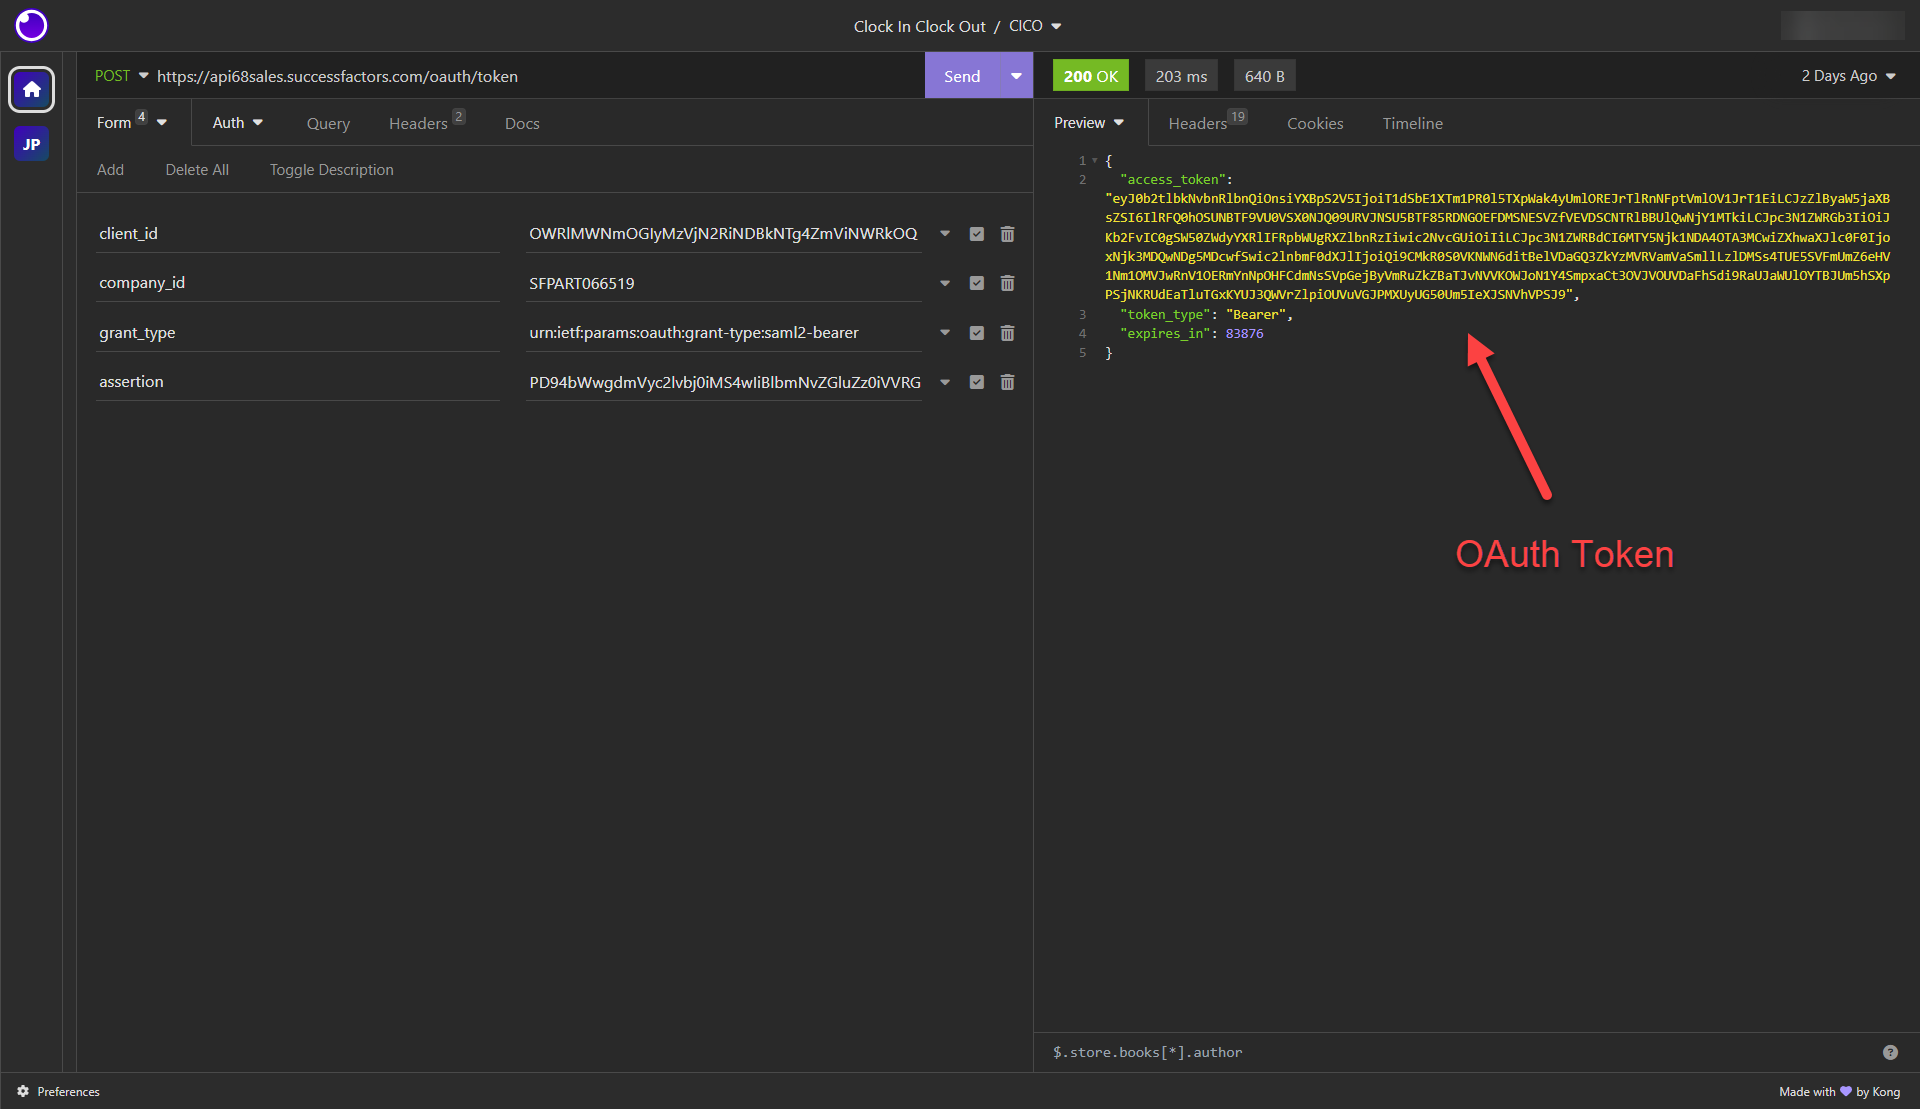Disable the company_id parameter checkbox

pos(977,283)
